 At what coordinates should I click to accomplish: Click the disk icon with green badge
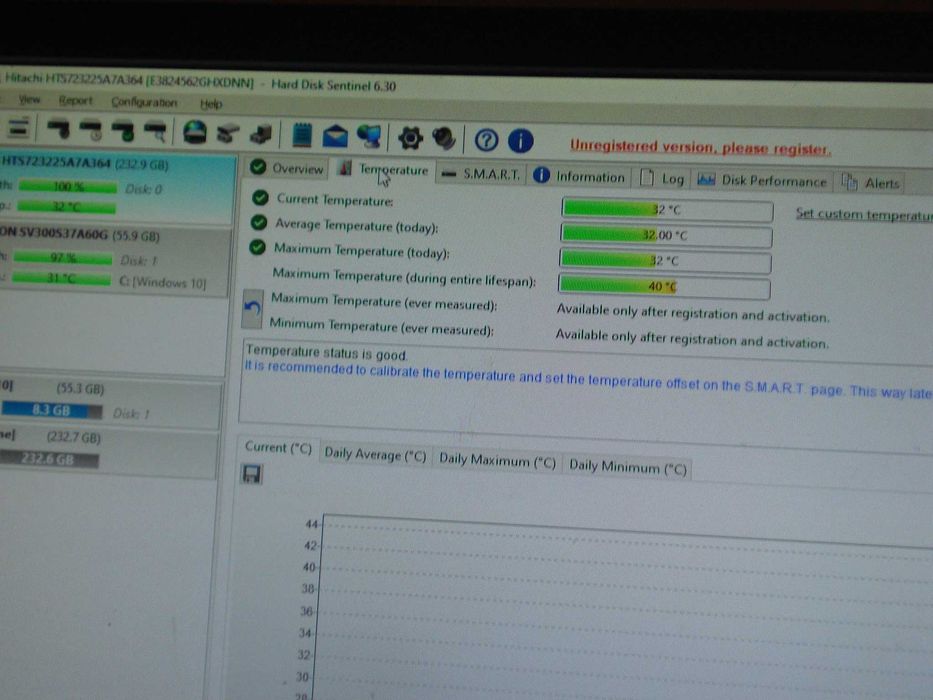(123, 130)
